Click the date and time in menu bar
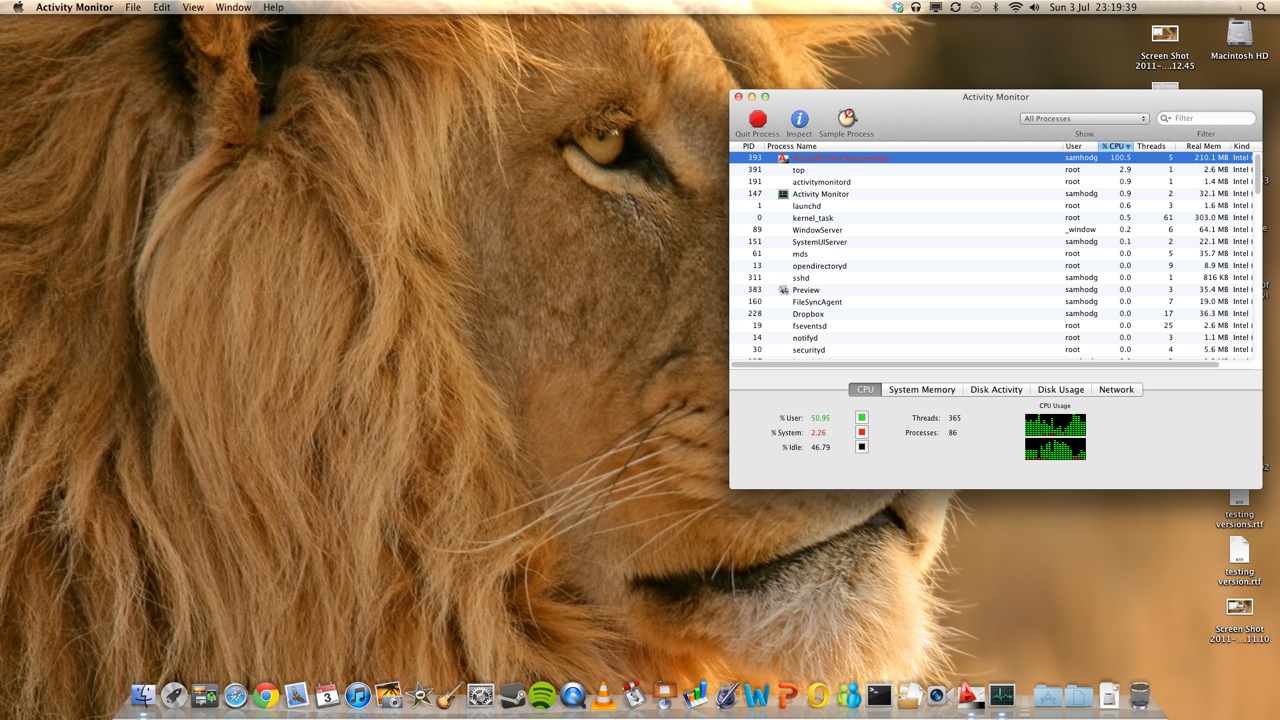The image size is (1280, 720). pos(1093,7)
